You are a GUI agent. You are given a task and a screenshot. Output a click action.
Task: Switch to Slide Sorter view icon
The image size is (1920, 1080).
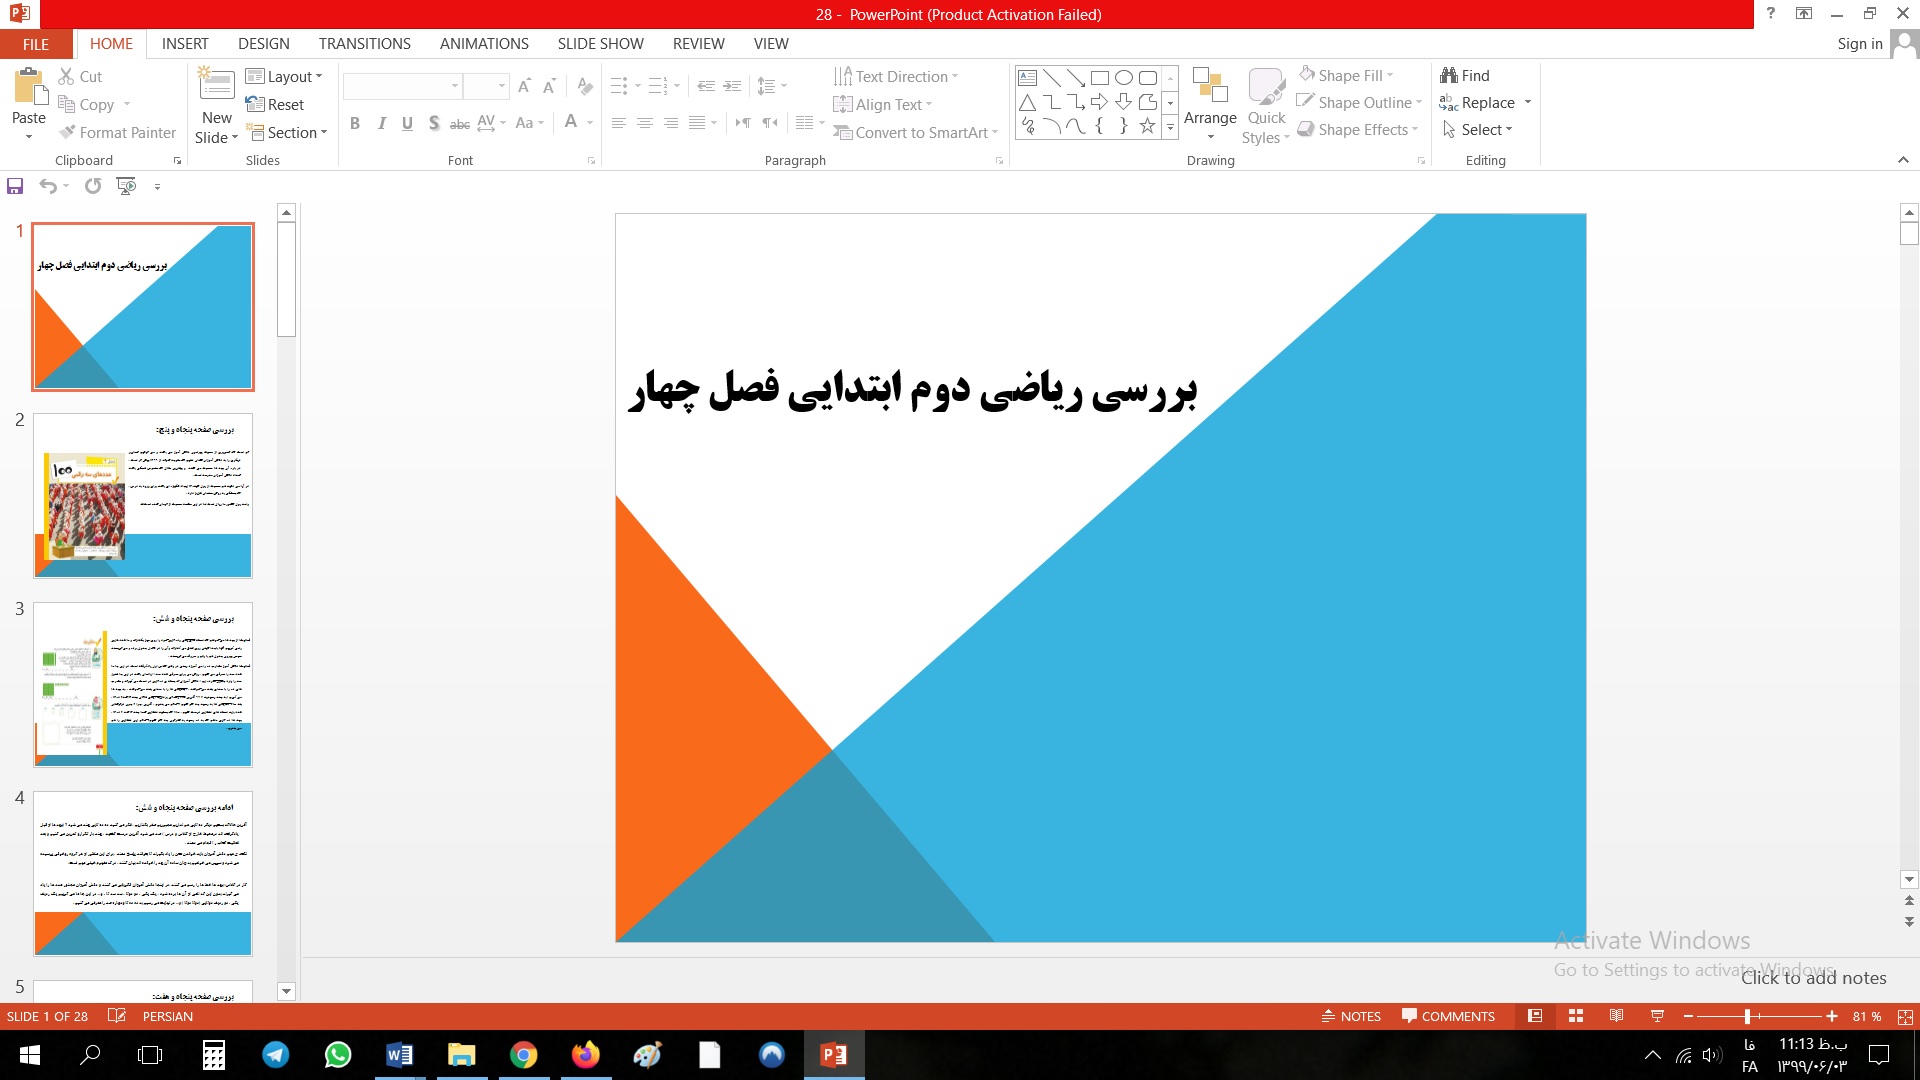click(1576, 1016)
